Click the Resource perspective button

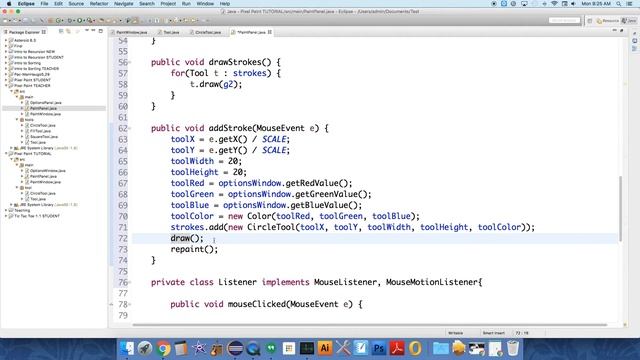(607, 21)
